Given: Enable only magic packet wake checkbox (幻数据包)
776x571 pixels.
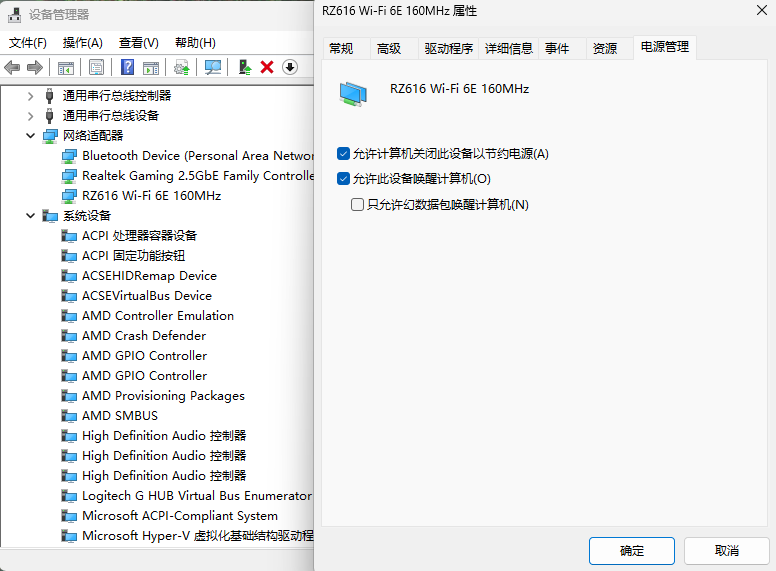Looking at the screenshot, I should [357, 204].
